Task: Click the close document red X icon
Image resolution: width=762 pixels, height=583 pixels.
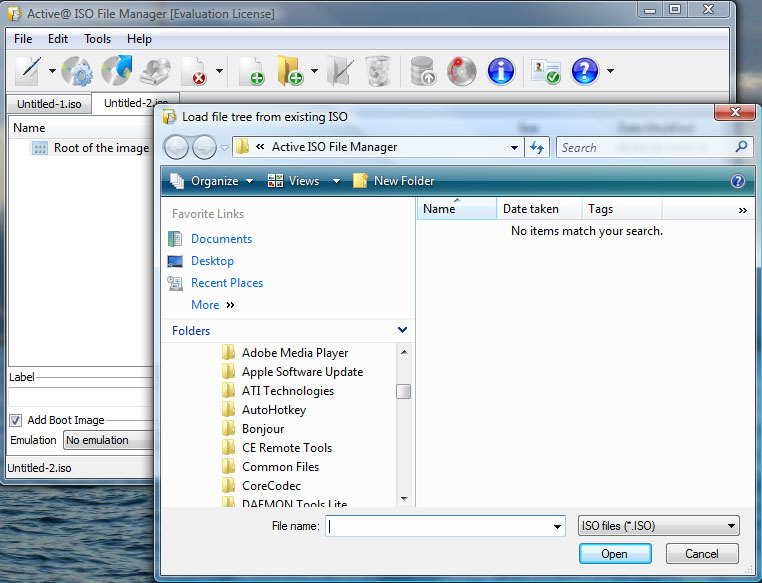Action: 194,71
